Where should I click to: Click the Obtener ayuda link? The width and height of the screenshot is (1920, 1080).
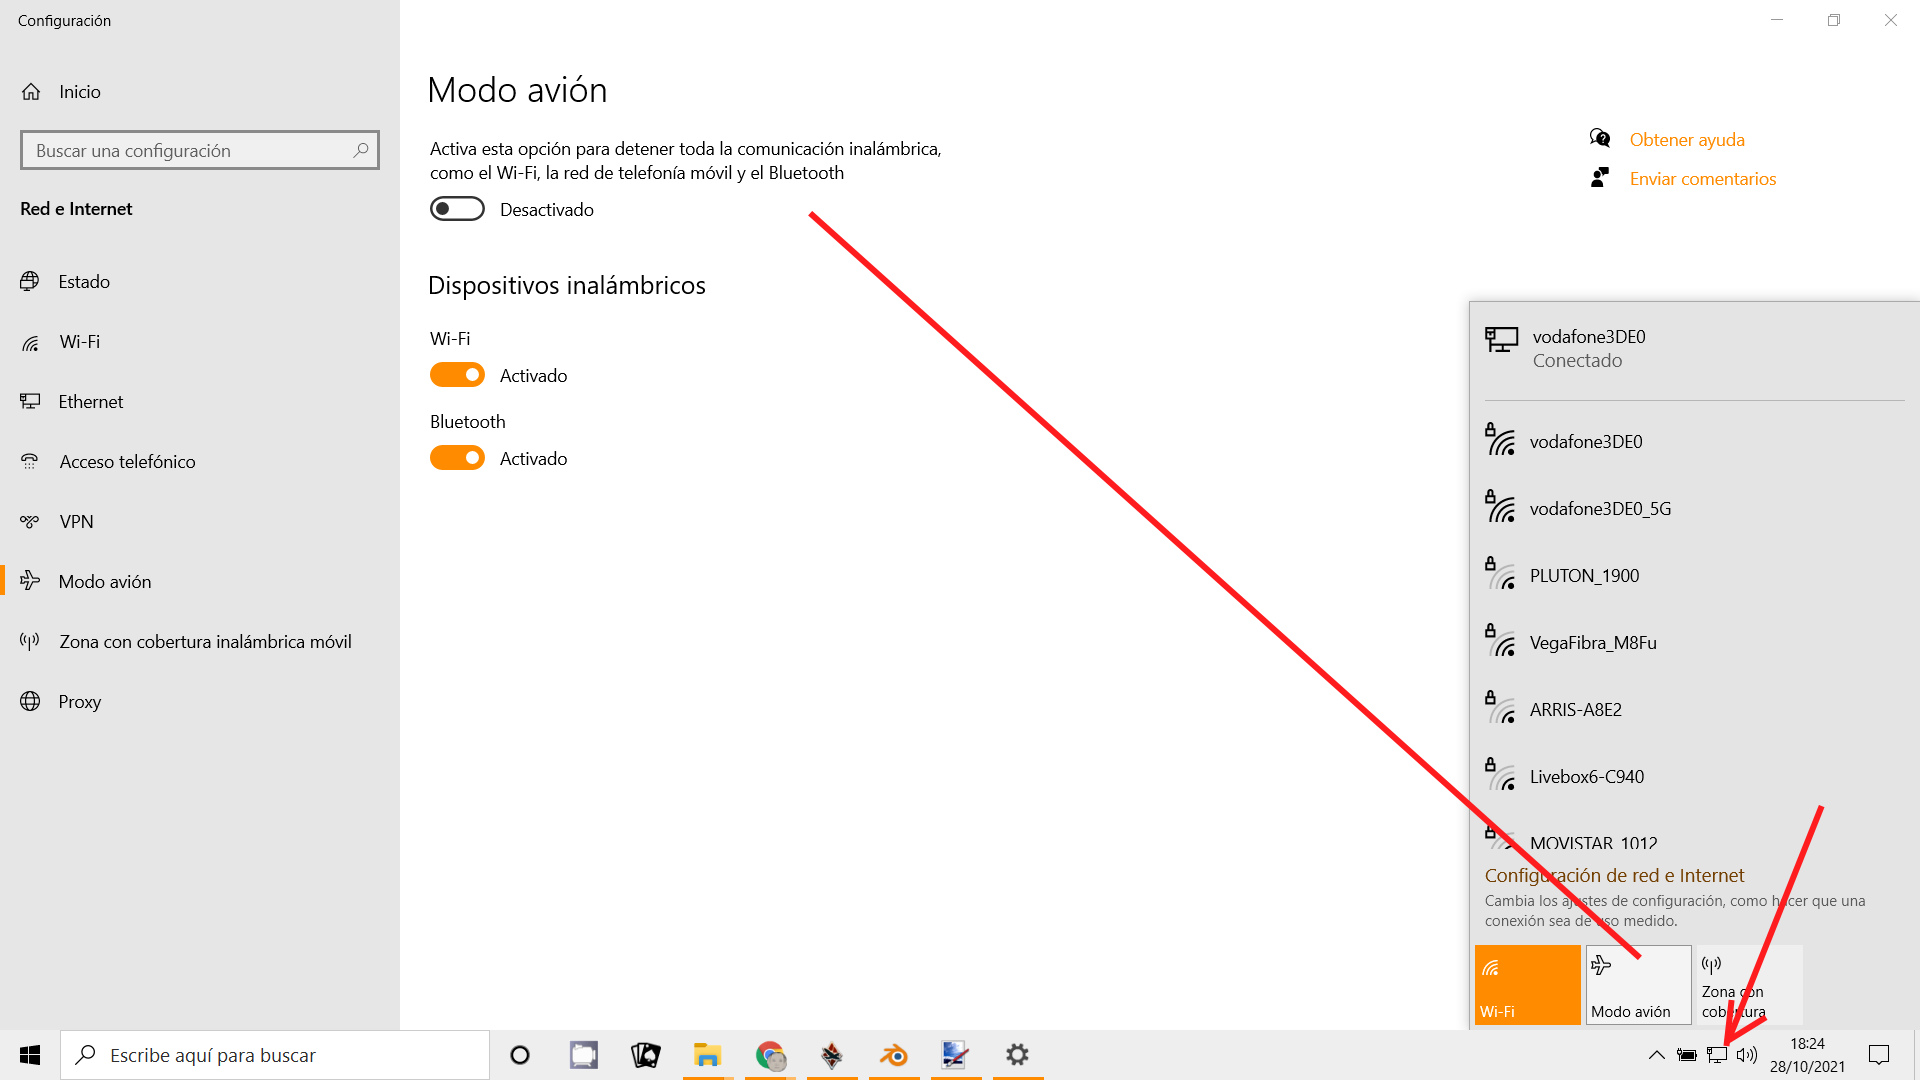click(1686, 140)
